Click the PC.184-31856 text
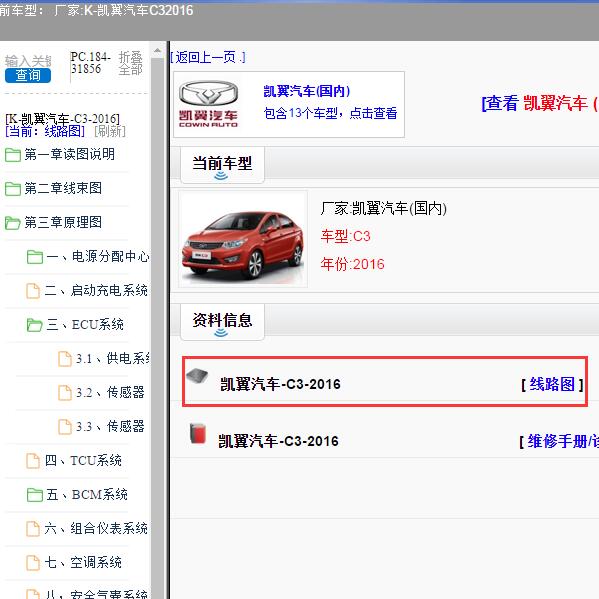Screen dimensions: 599x599 click(x=91, y=63)
